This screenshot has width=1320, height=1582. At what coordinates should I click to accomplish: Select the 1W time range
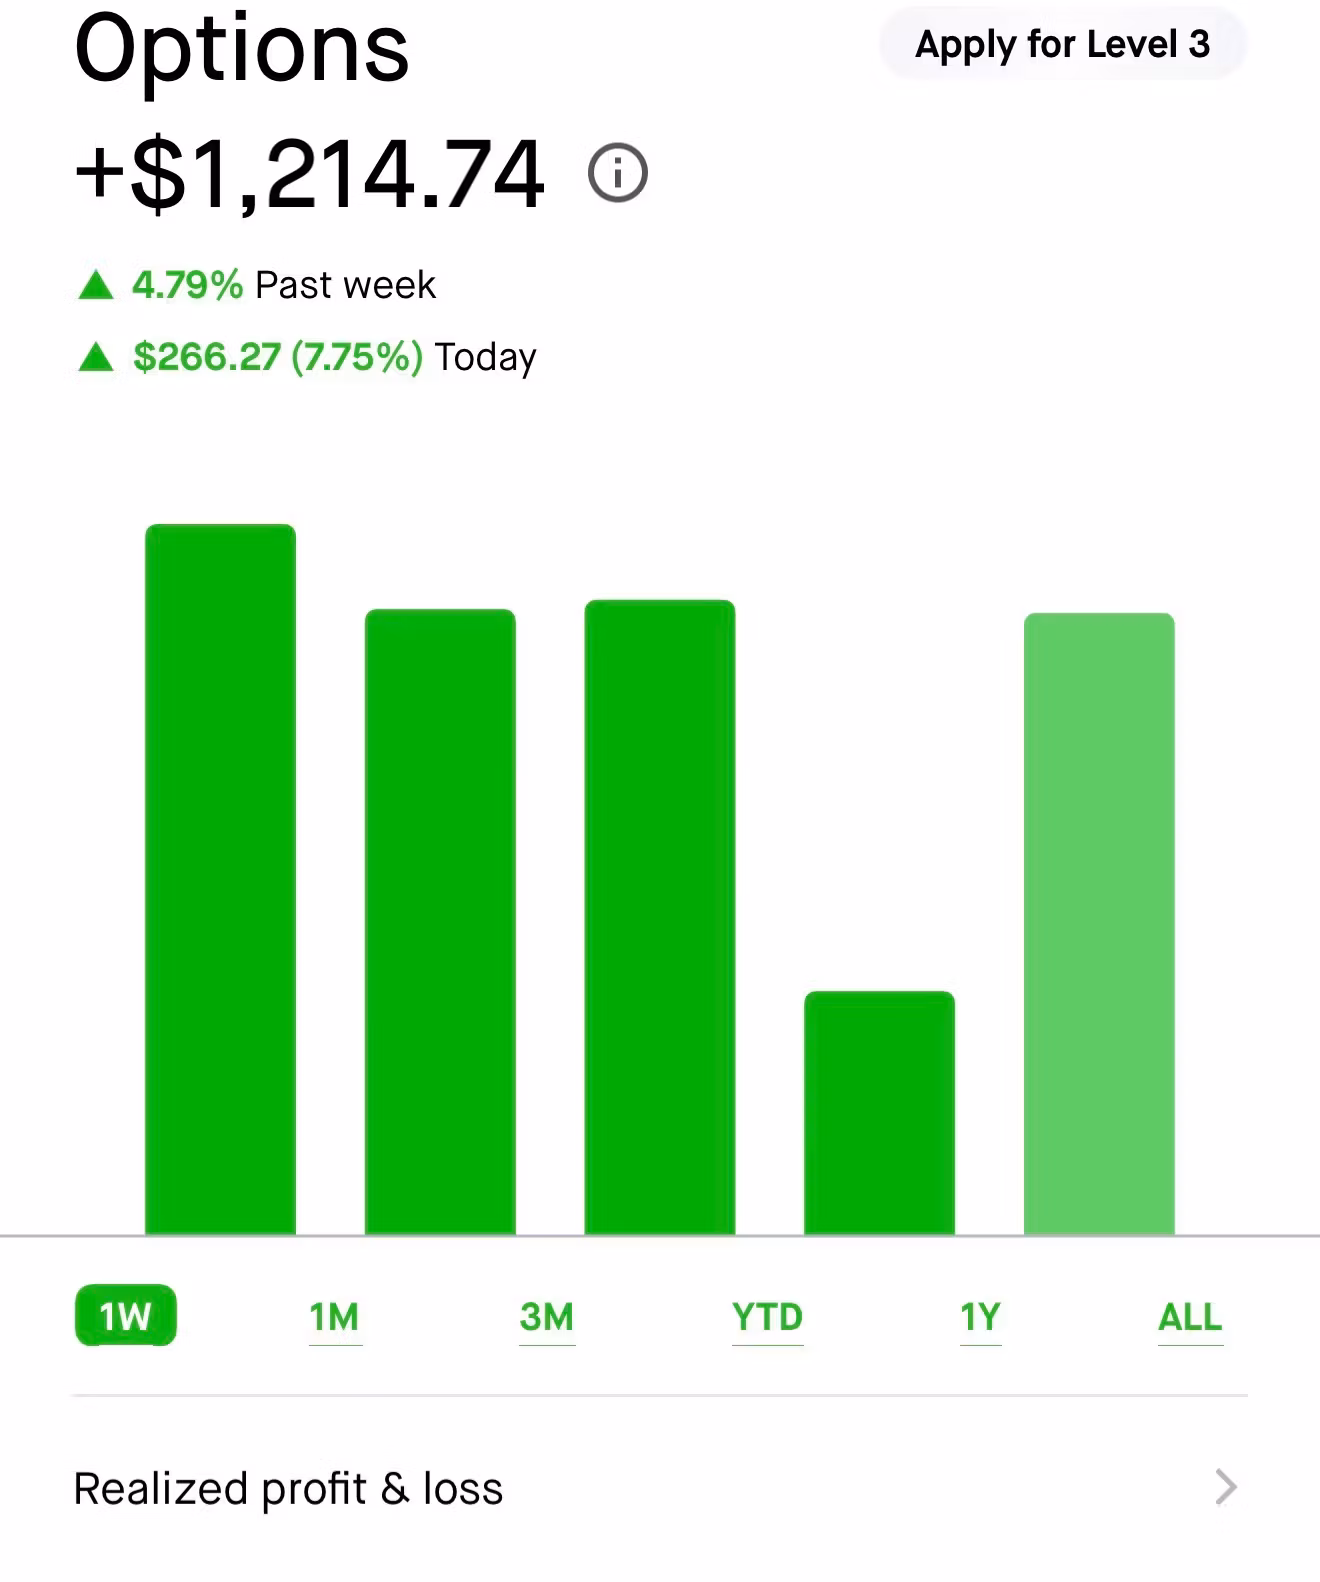pos(125,1316)
